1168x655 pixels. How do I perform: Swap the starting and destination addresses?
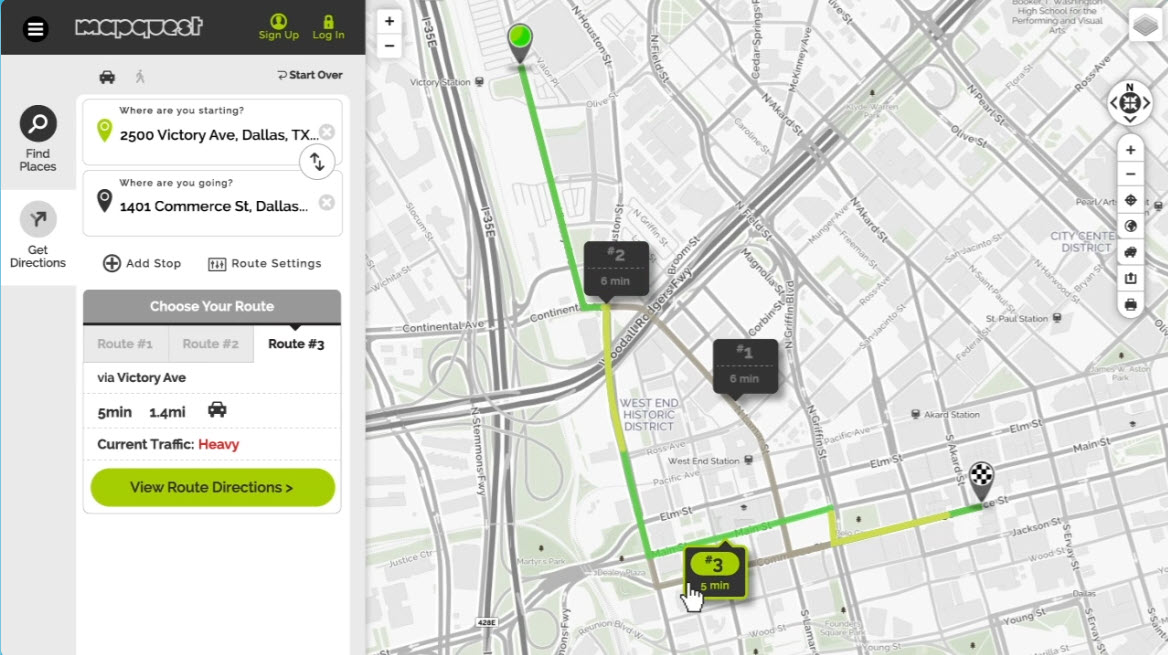coord(317,162)
